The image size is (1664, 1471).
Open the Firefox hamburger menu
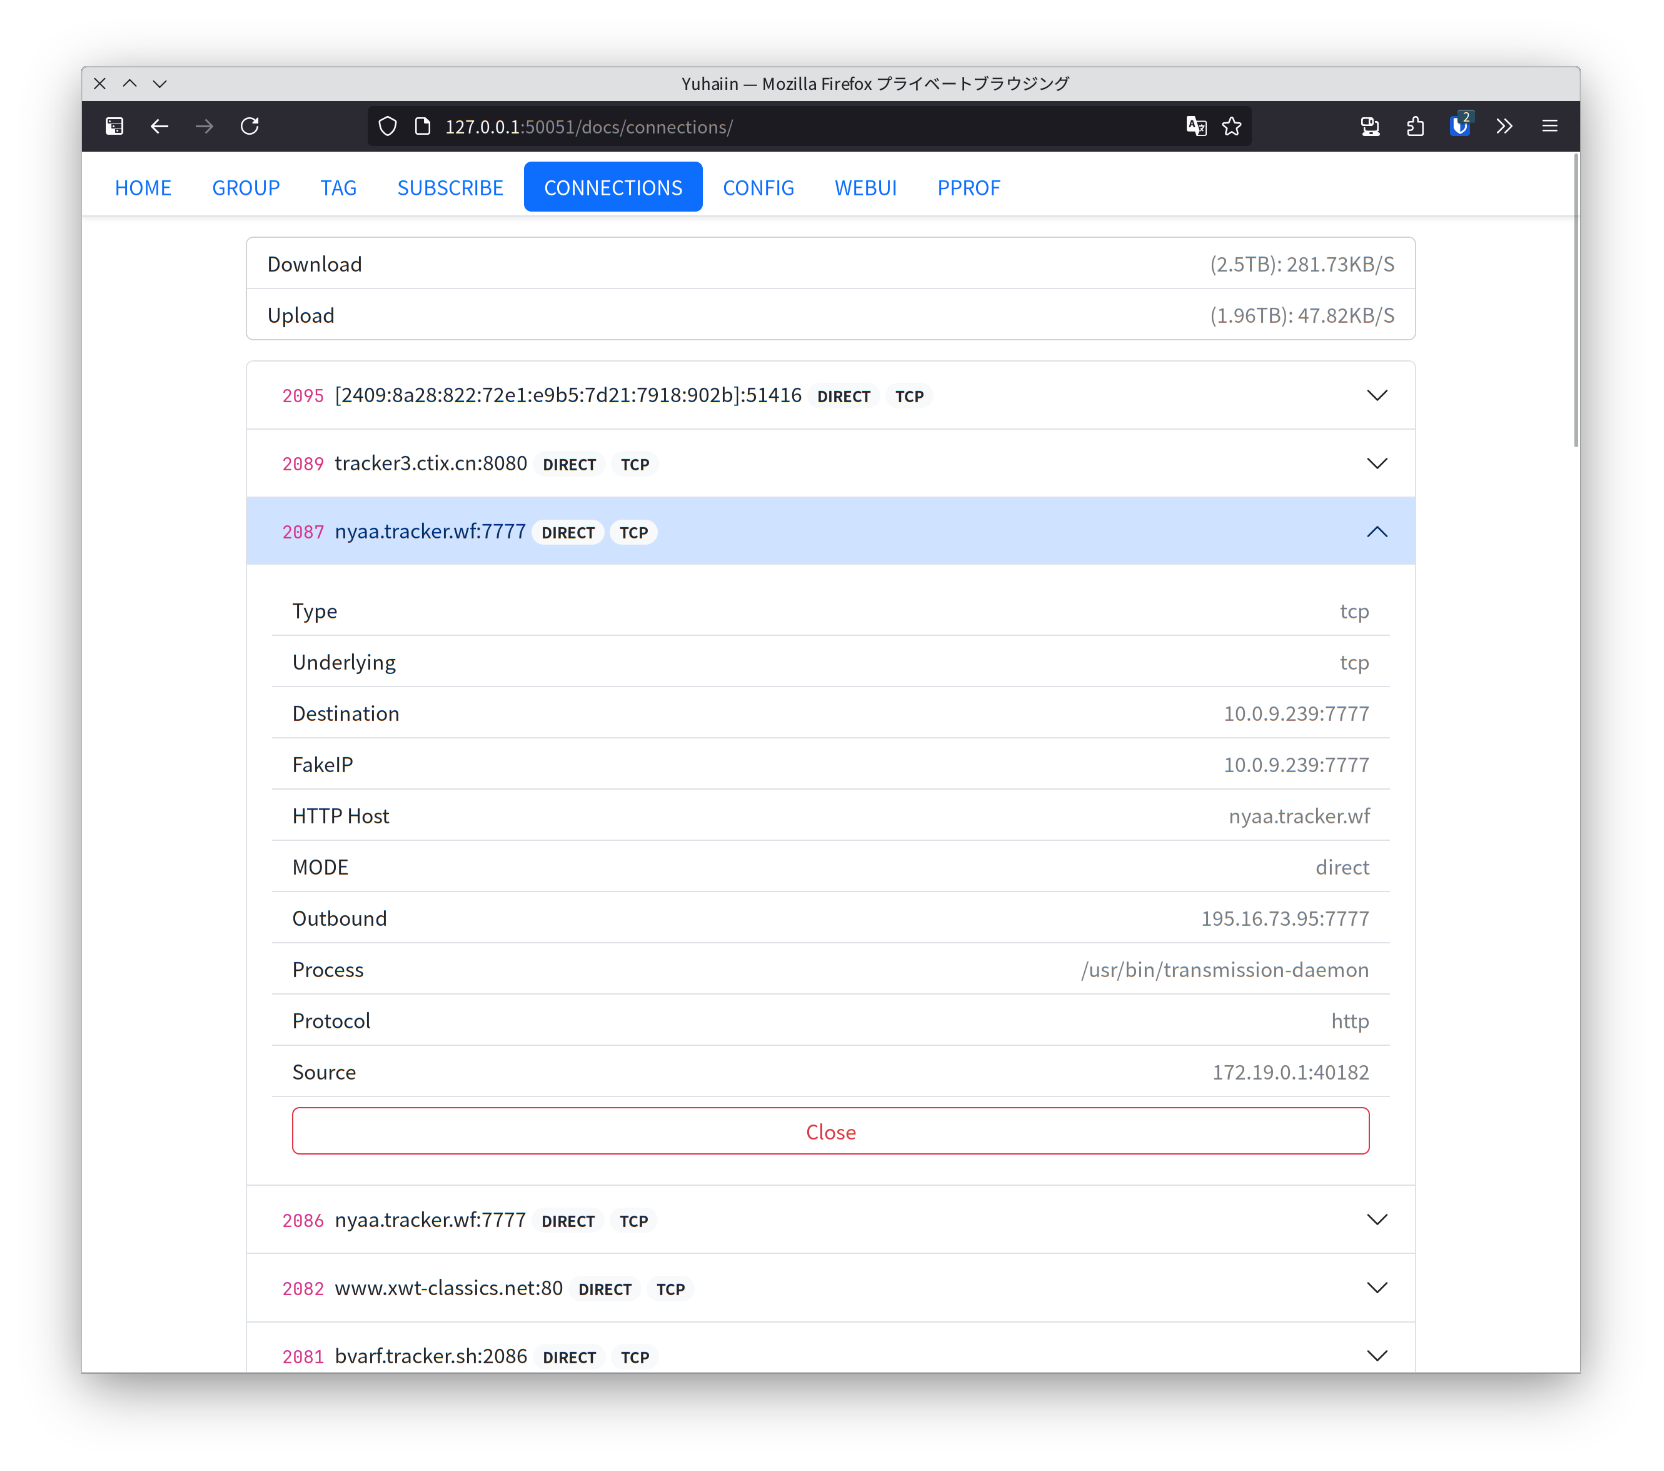(1550, 126)
